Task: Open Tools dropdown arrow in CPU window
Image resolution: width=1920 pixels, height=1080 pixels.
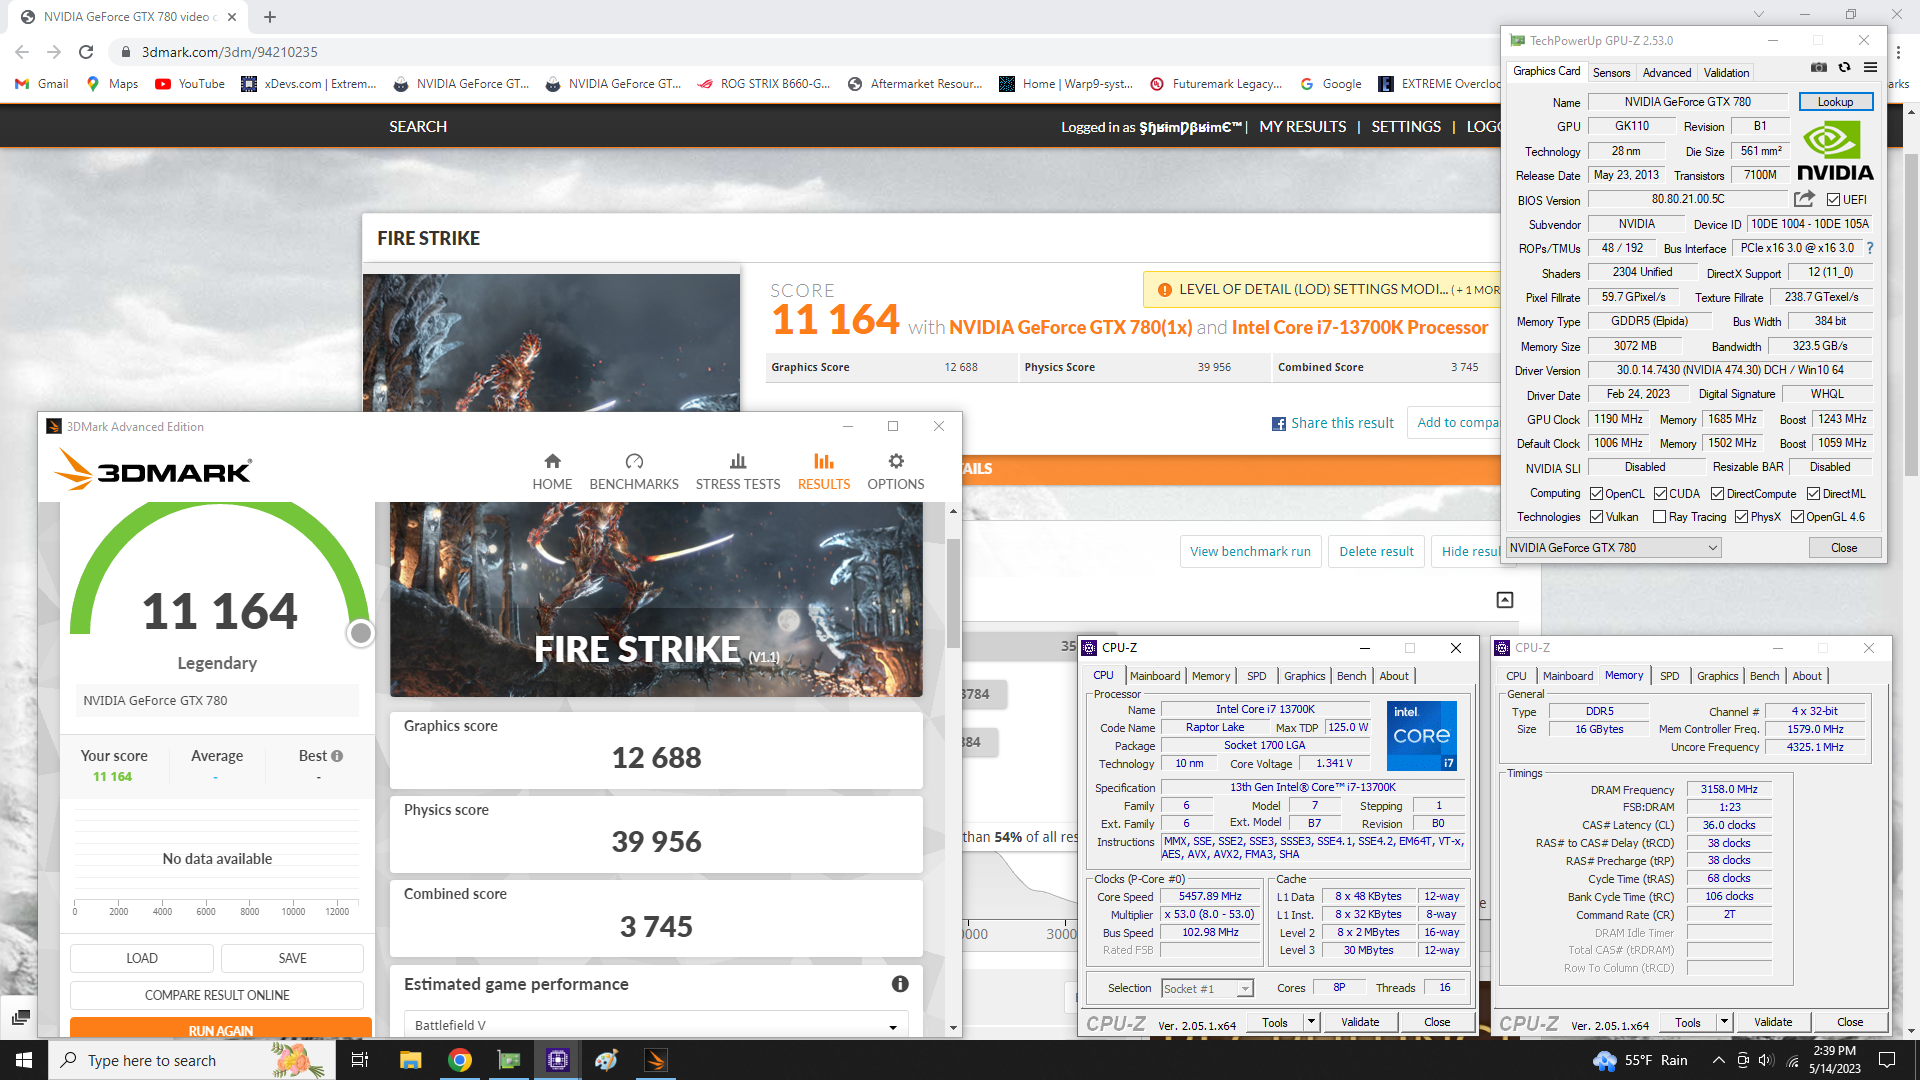Action: point(1312,1022)
